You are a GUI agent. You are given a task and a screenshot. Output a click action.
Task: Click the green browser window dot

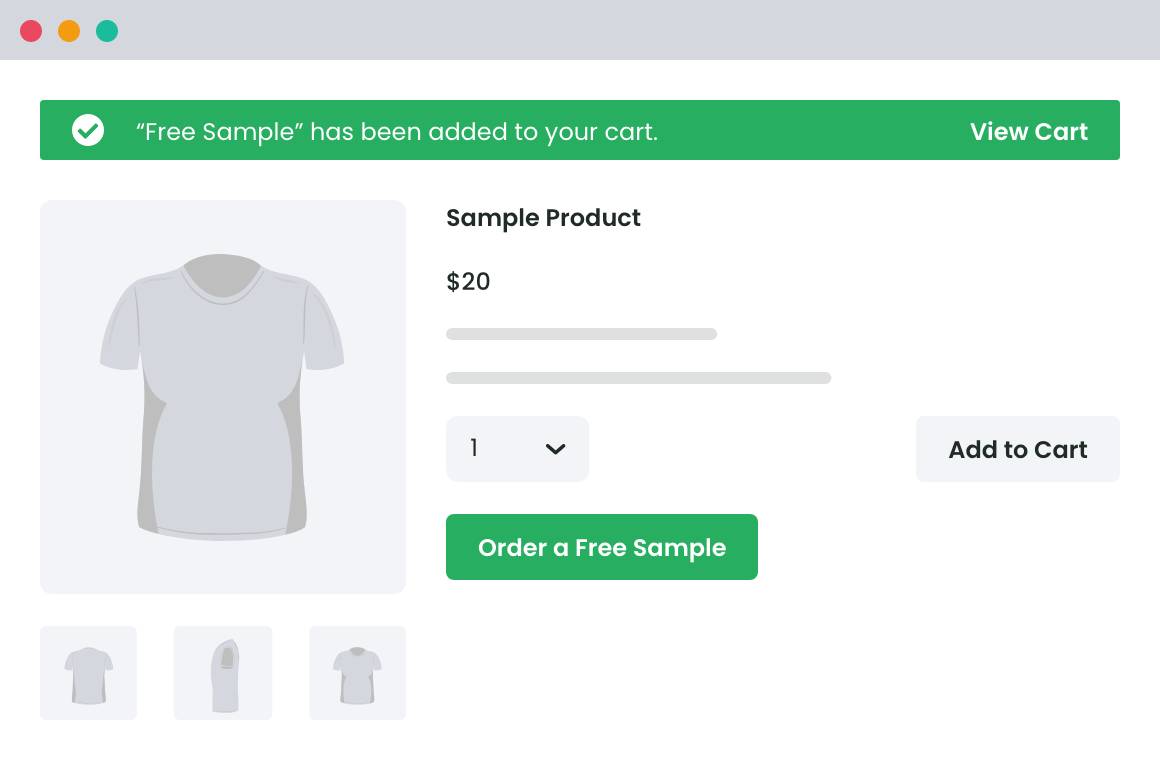coord(107,31)
